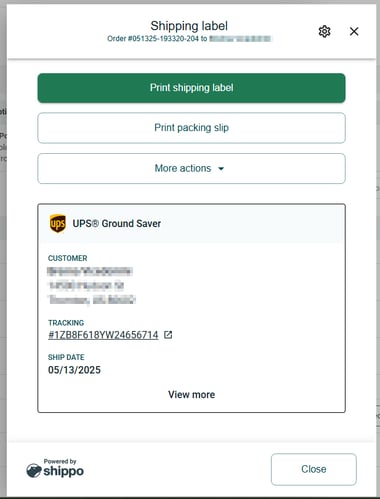
Task: Click the CUSTOMER section label
Action: click(68, 258)
